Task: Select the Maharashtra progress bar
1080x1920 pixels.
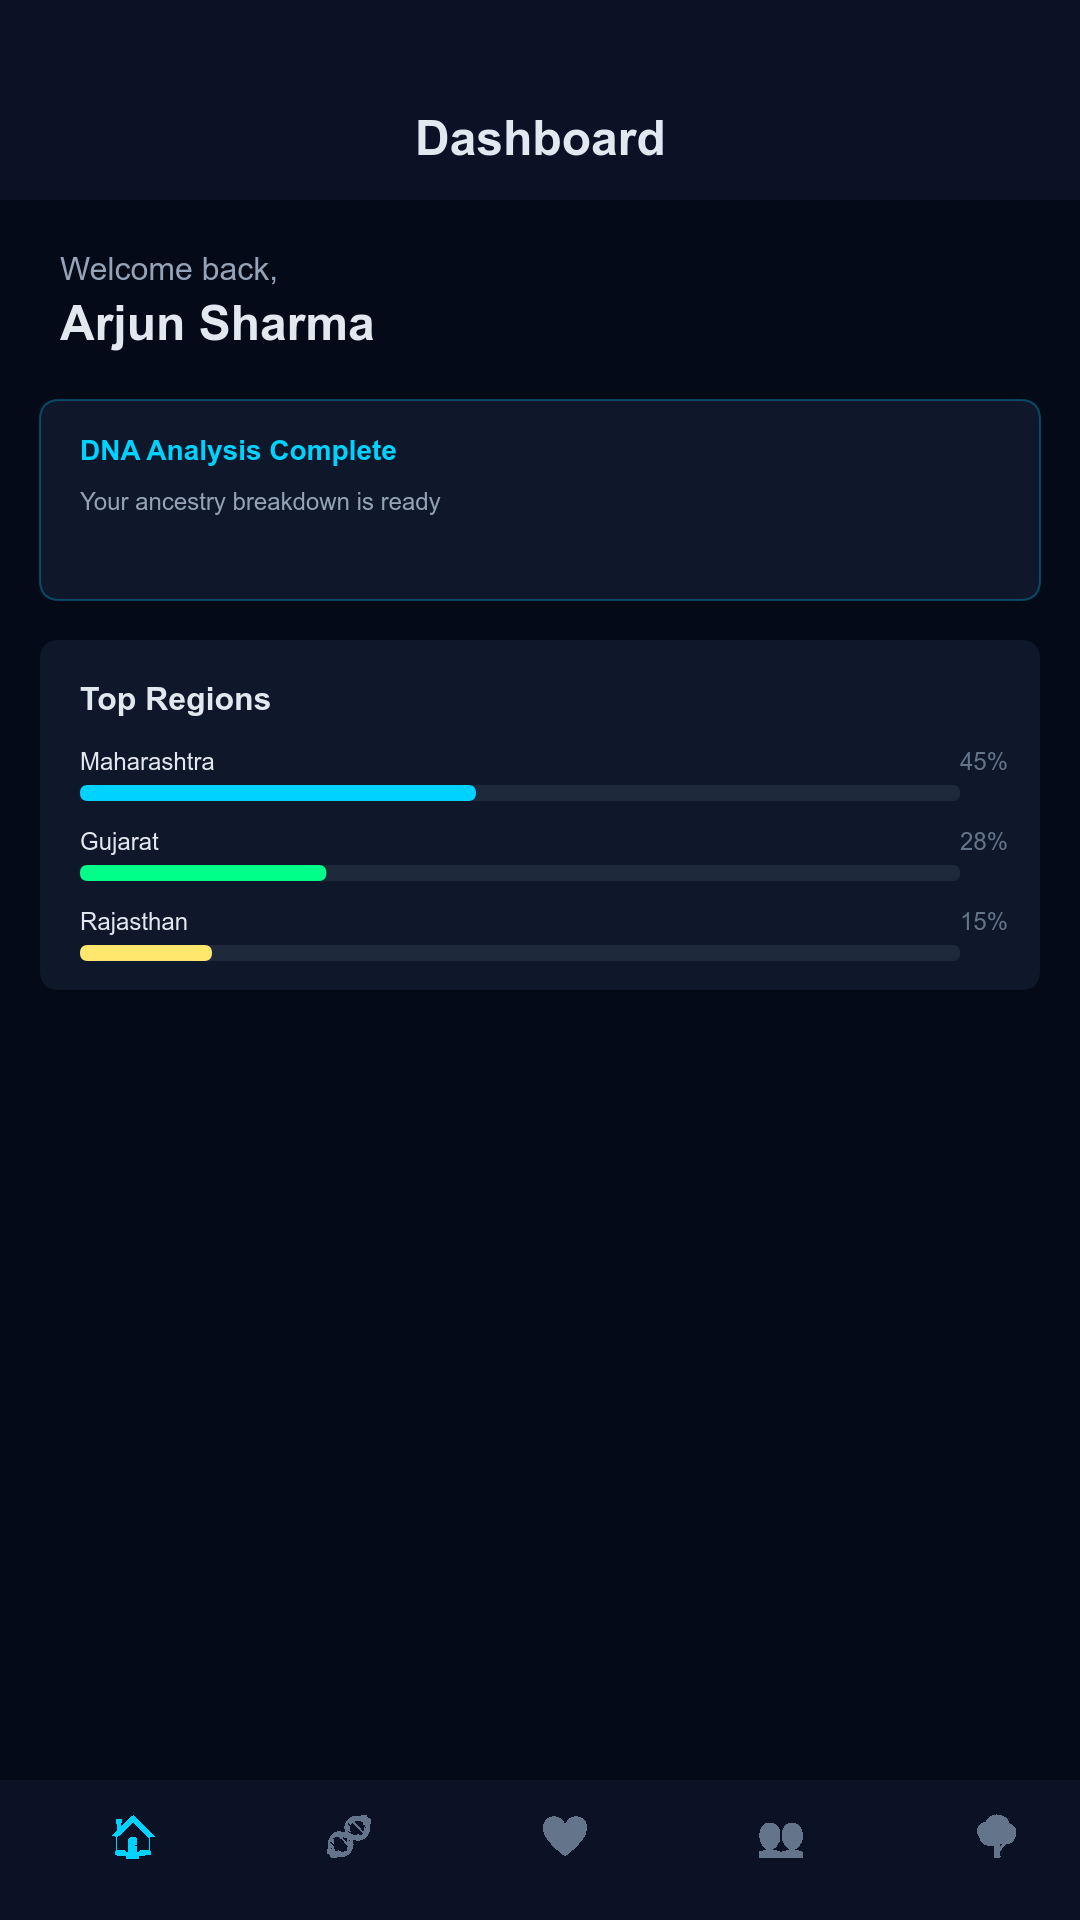Action: point(519,792)
